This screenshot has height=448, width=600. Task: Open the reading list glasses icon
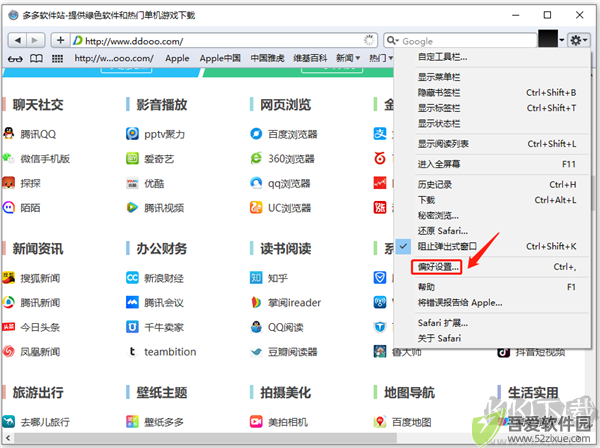tap(15, 59)
